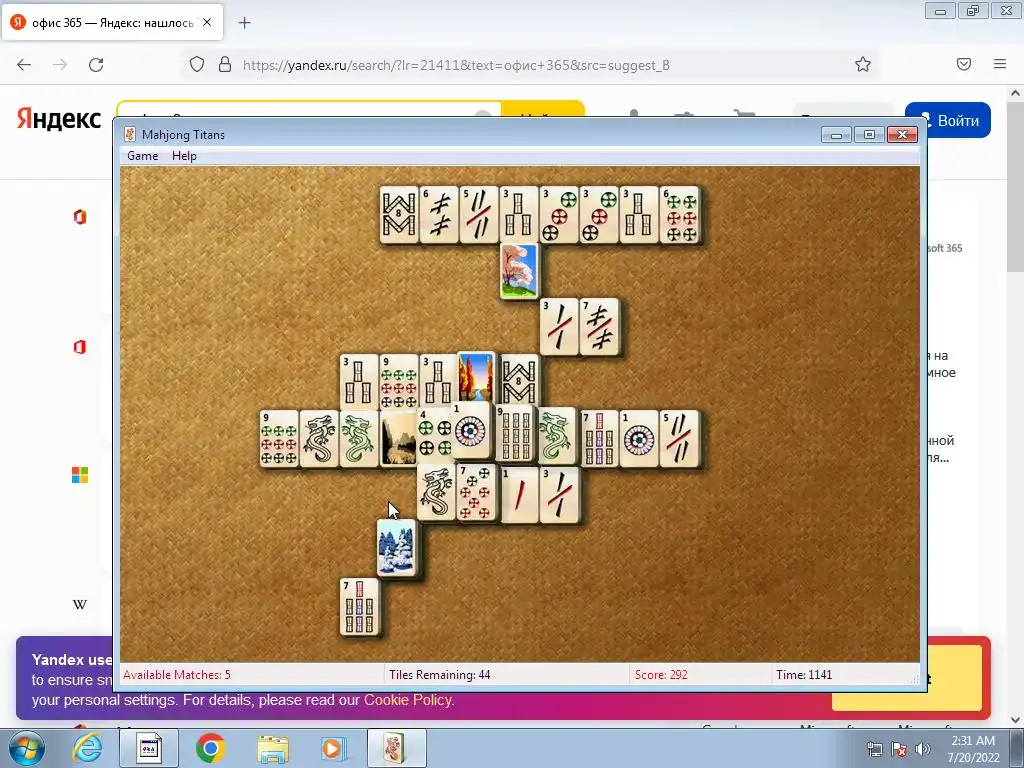Click the autumn trees season tile
The image size is (1024, 768).
[x=477, y=379]
